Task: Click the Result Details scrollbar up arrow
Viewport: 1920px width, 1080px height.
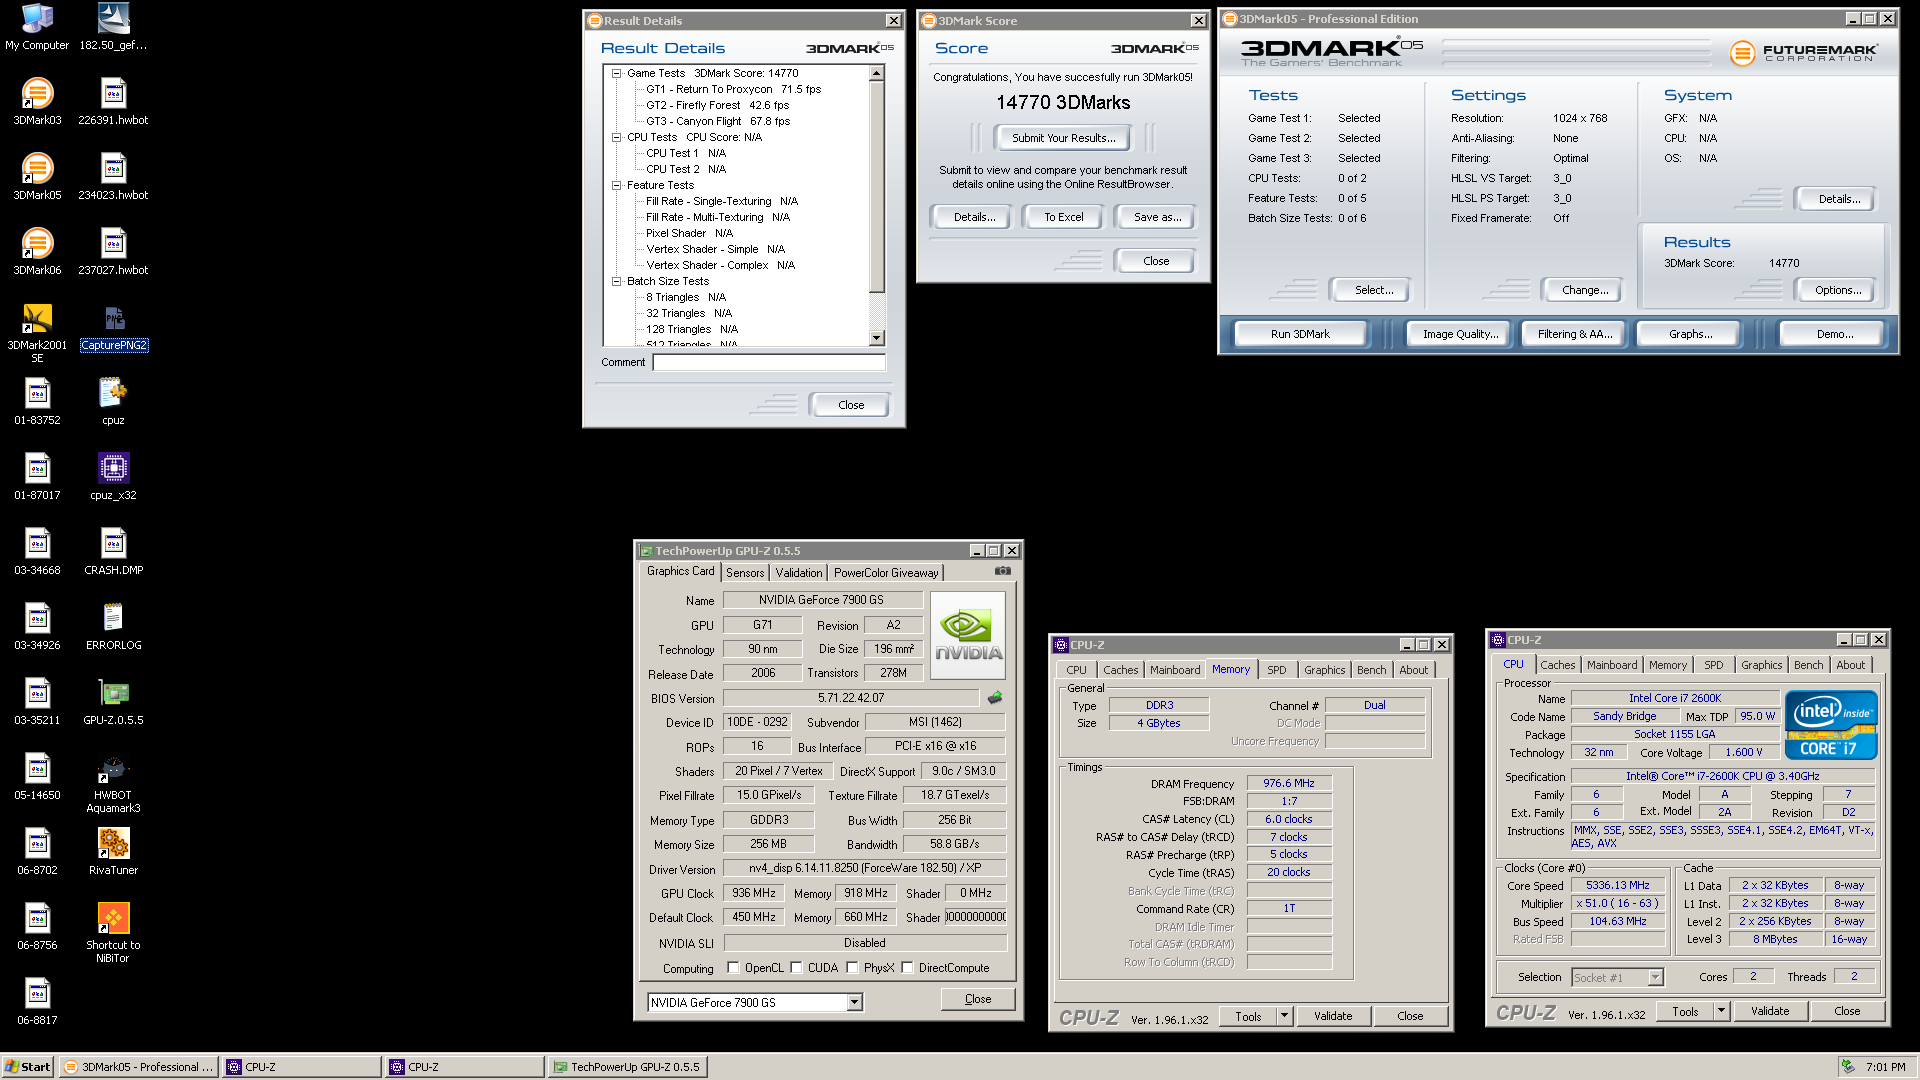Action: (x=877, y=73)
